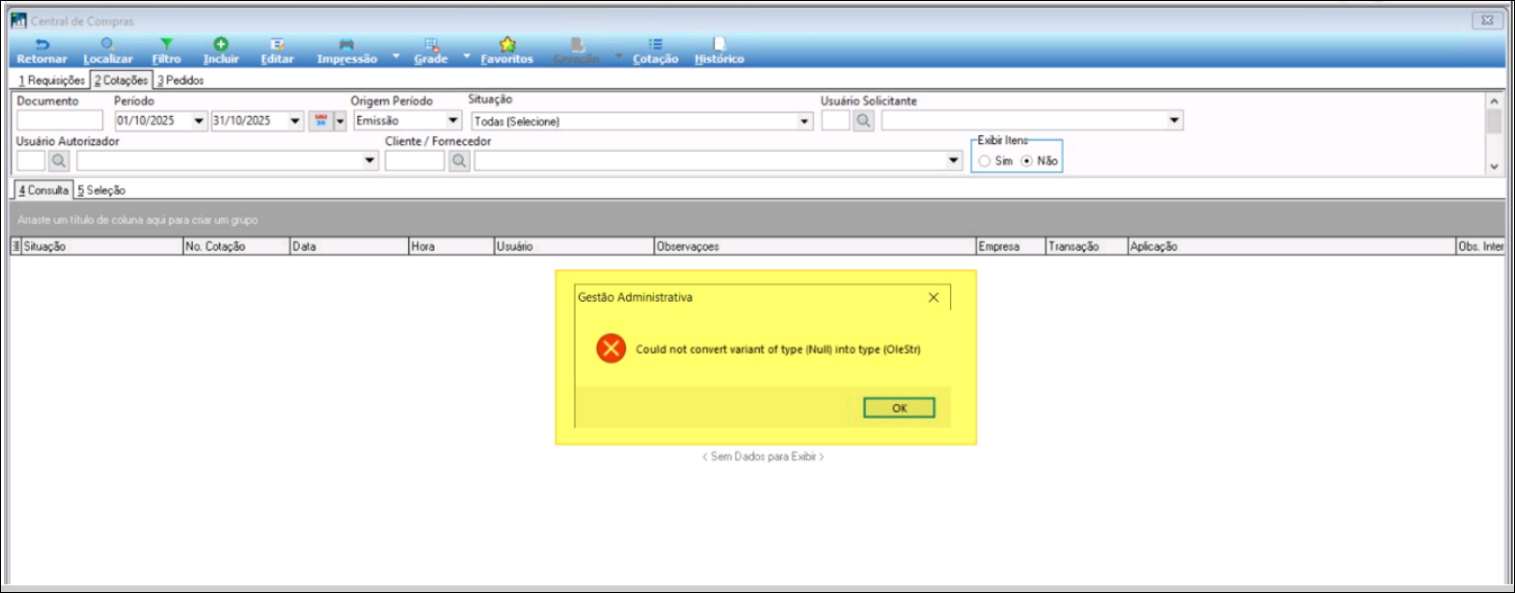The height and width of the screenshot is (593, 1515).
Task: Close the Gestão Administrativa dialog
Action: [933, 298]
